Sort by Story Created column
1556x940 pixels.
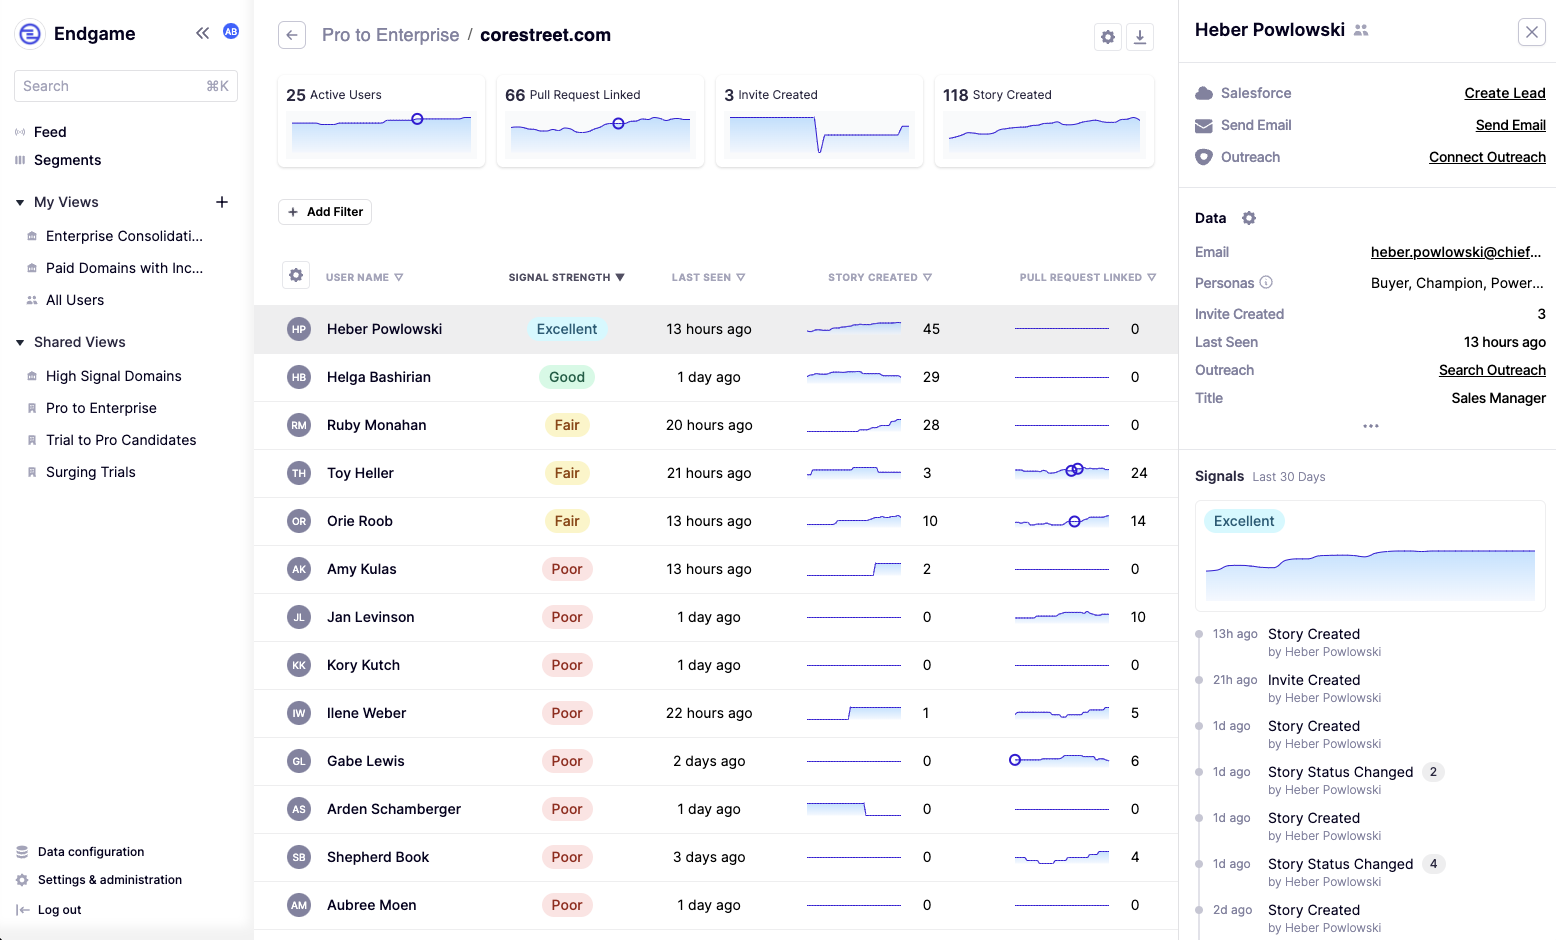[880, 277]
